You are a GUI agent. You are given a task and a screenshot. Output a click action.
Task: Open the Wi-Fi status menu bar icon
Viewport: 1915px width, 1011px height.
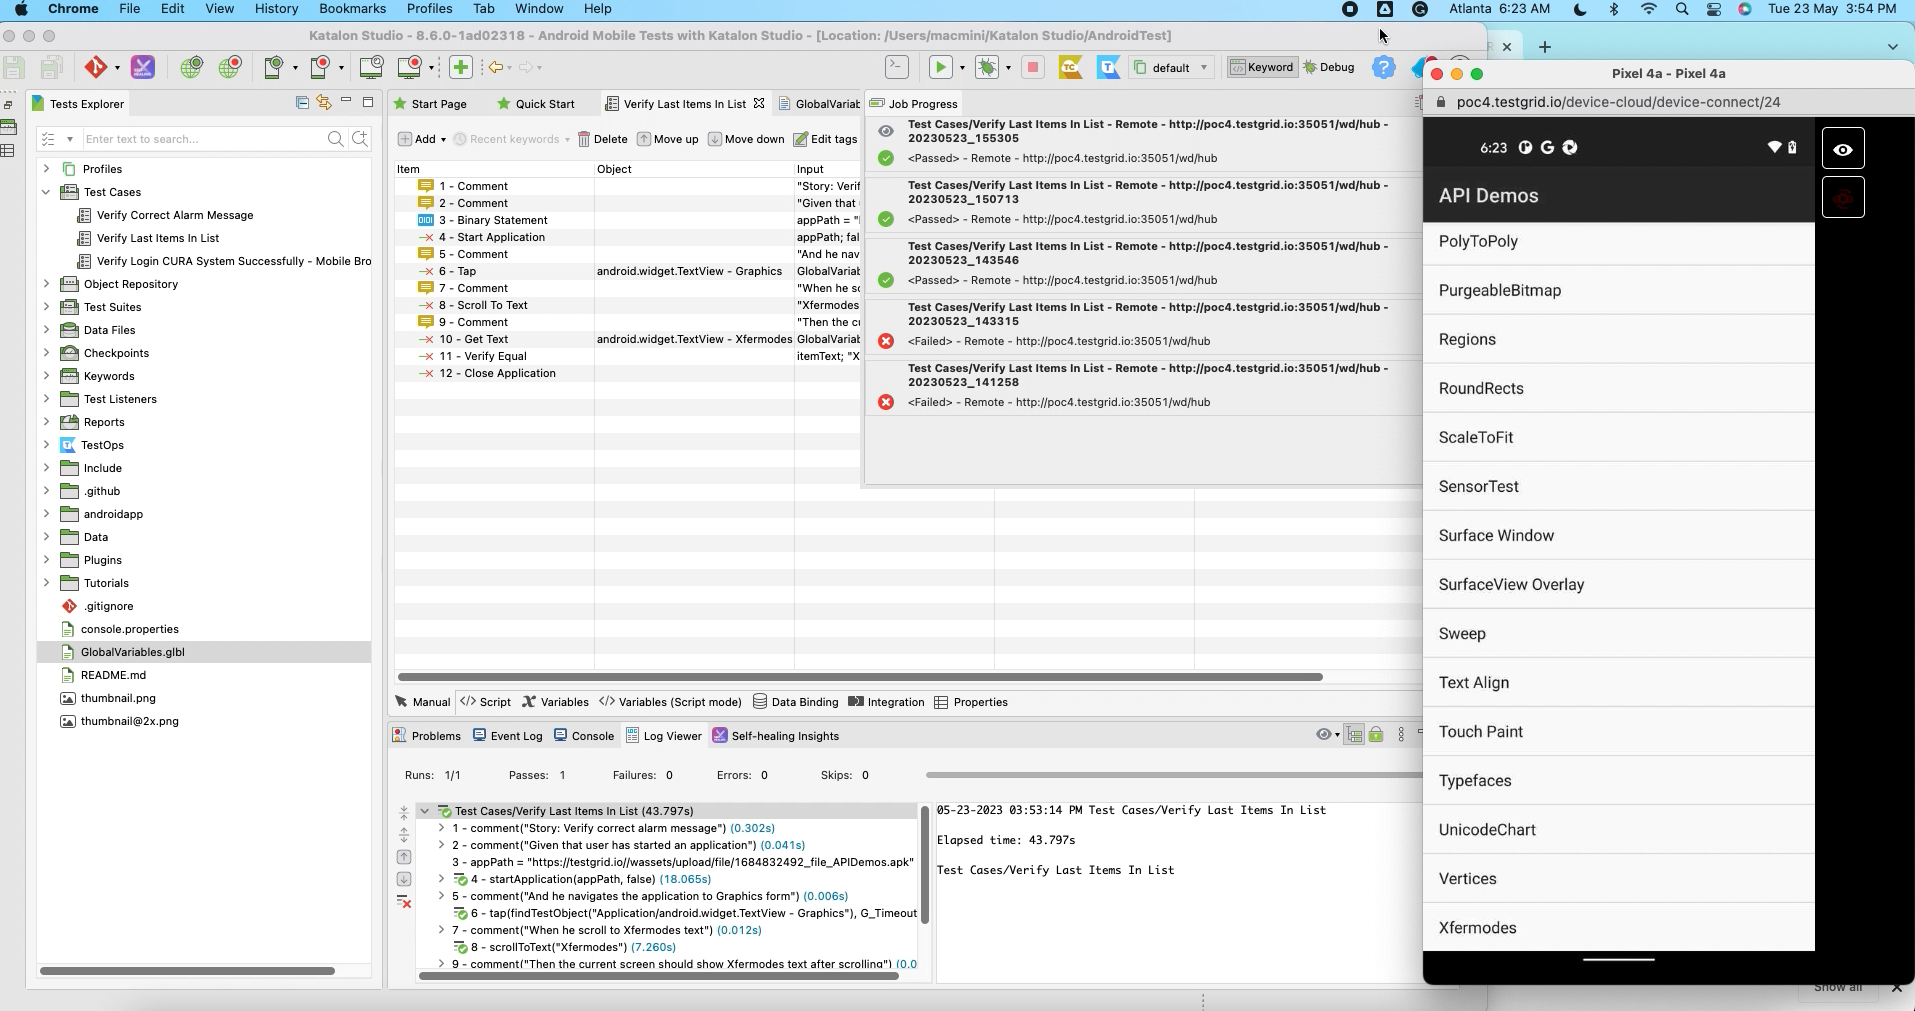(1649, 9)
